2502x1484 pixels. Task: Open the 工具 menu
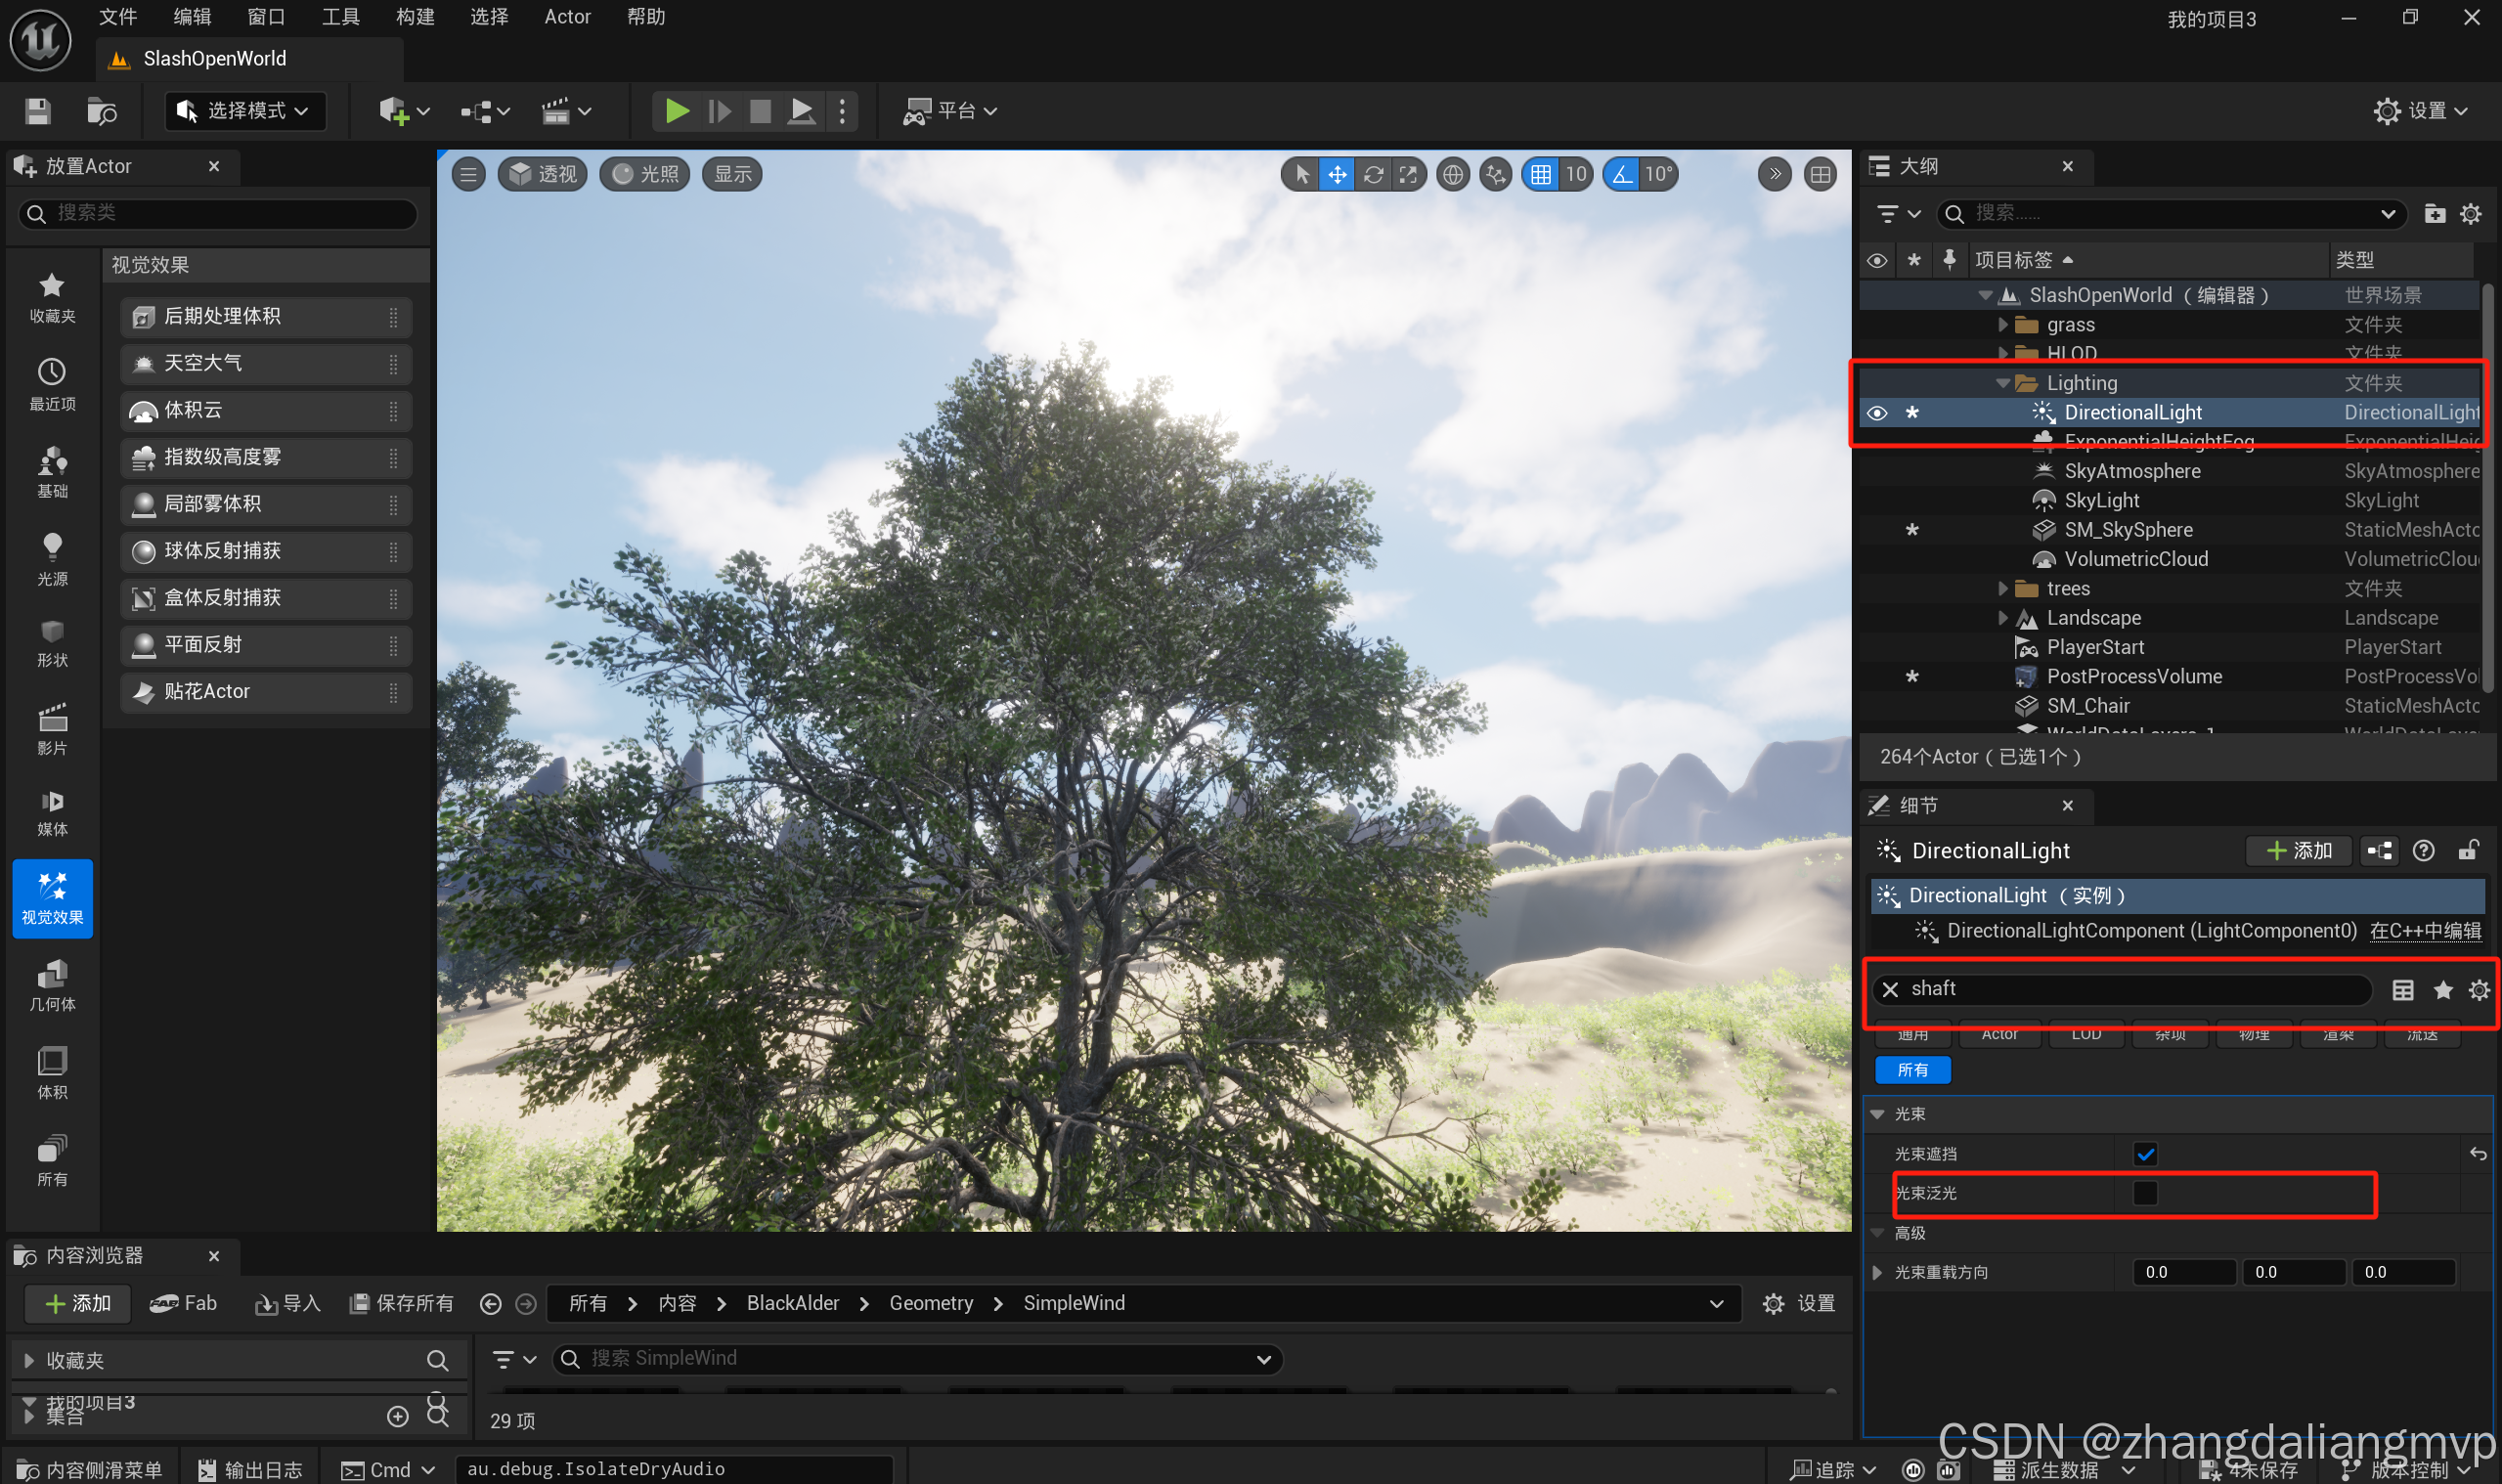click(x=340, y=17)
